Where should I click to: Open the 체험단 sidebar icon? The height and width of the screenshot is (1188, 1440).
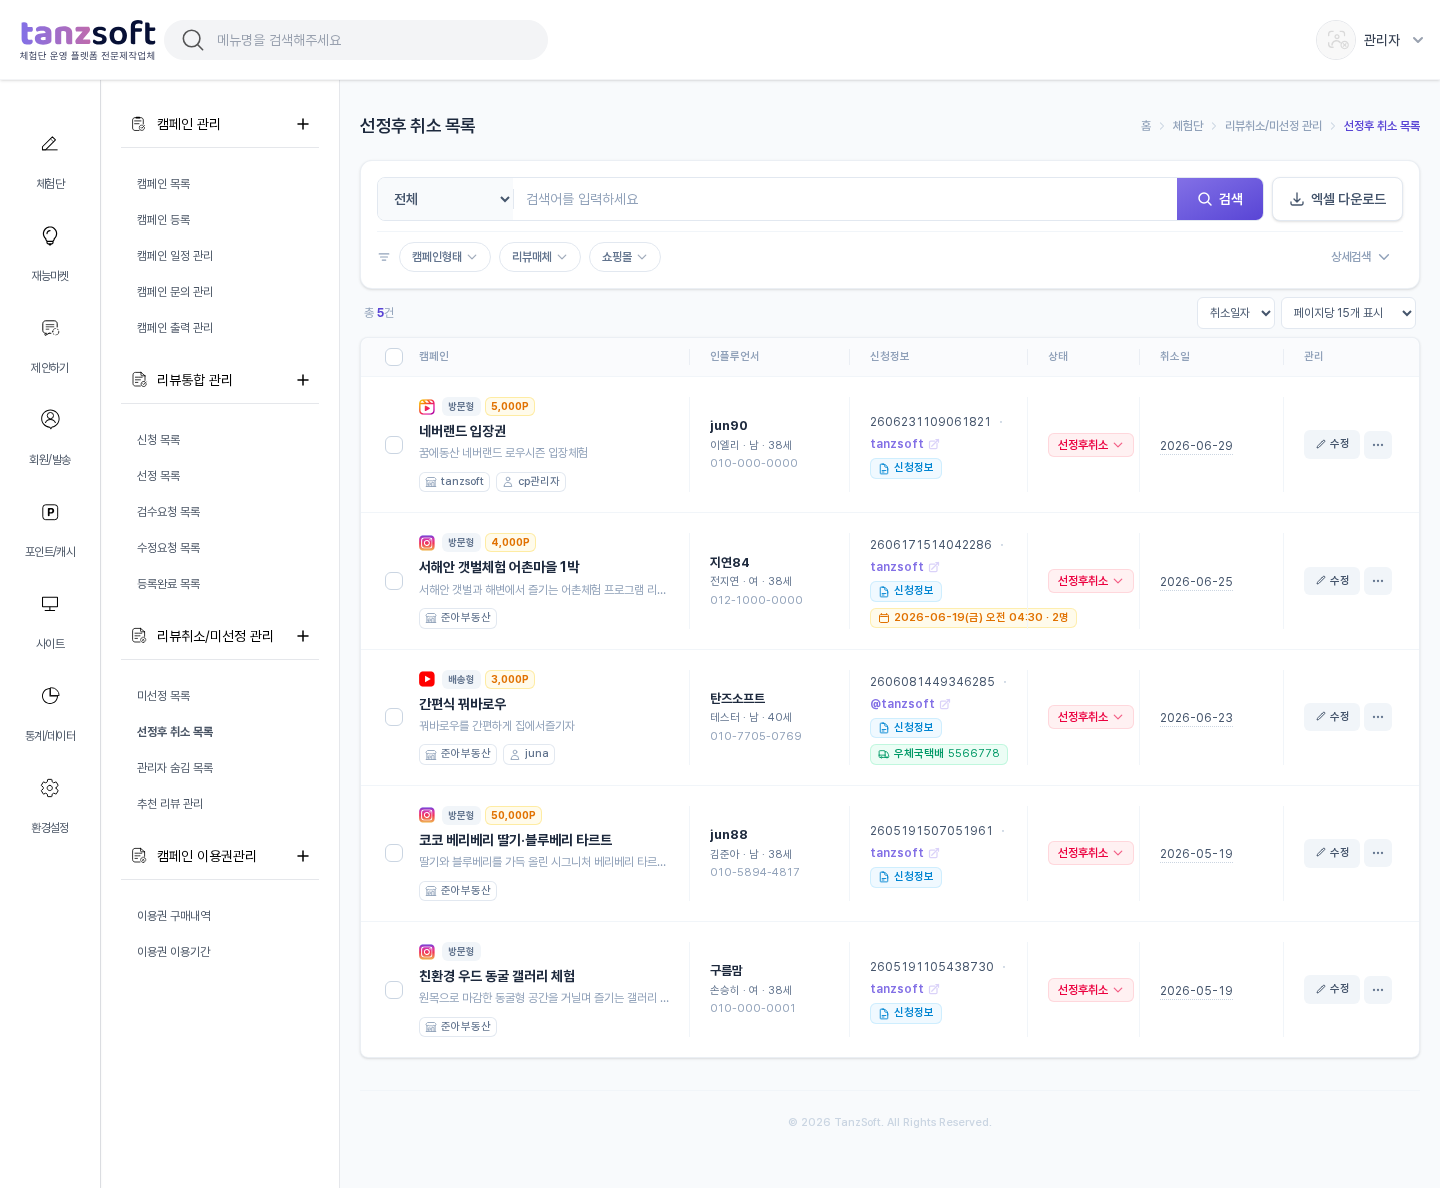[50, 144]
